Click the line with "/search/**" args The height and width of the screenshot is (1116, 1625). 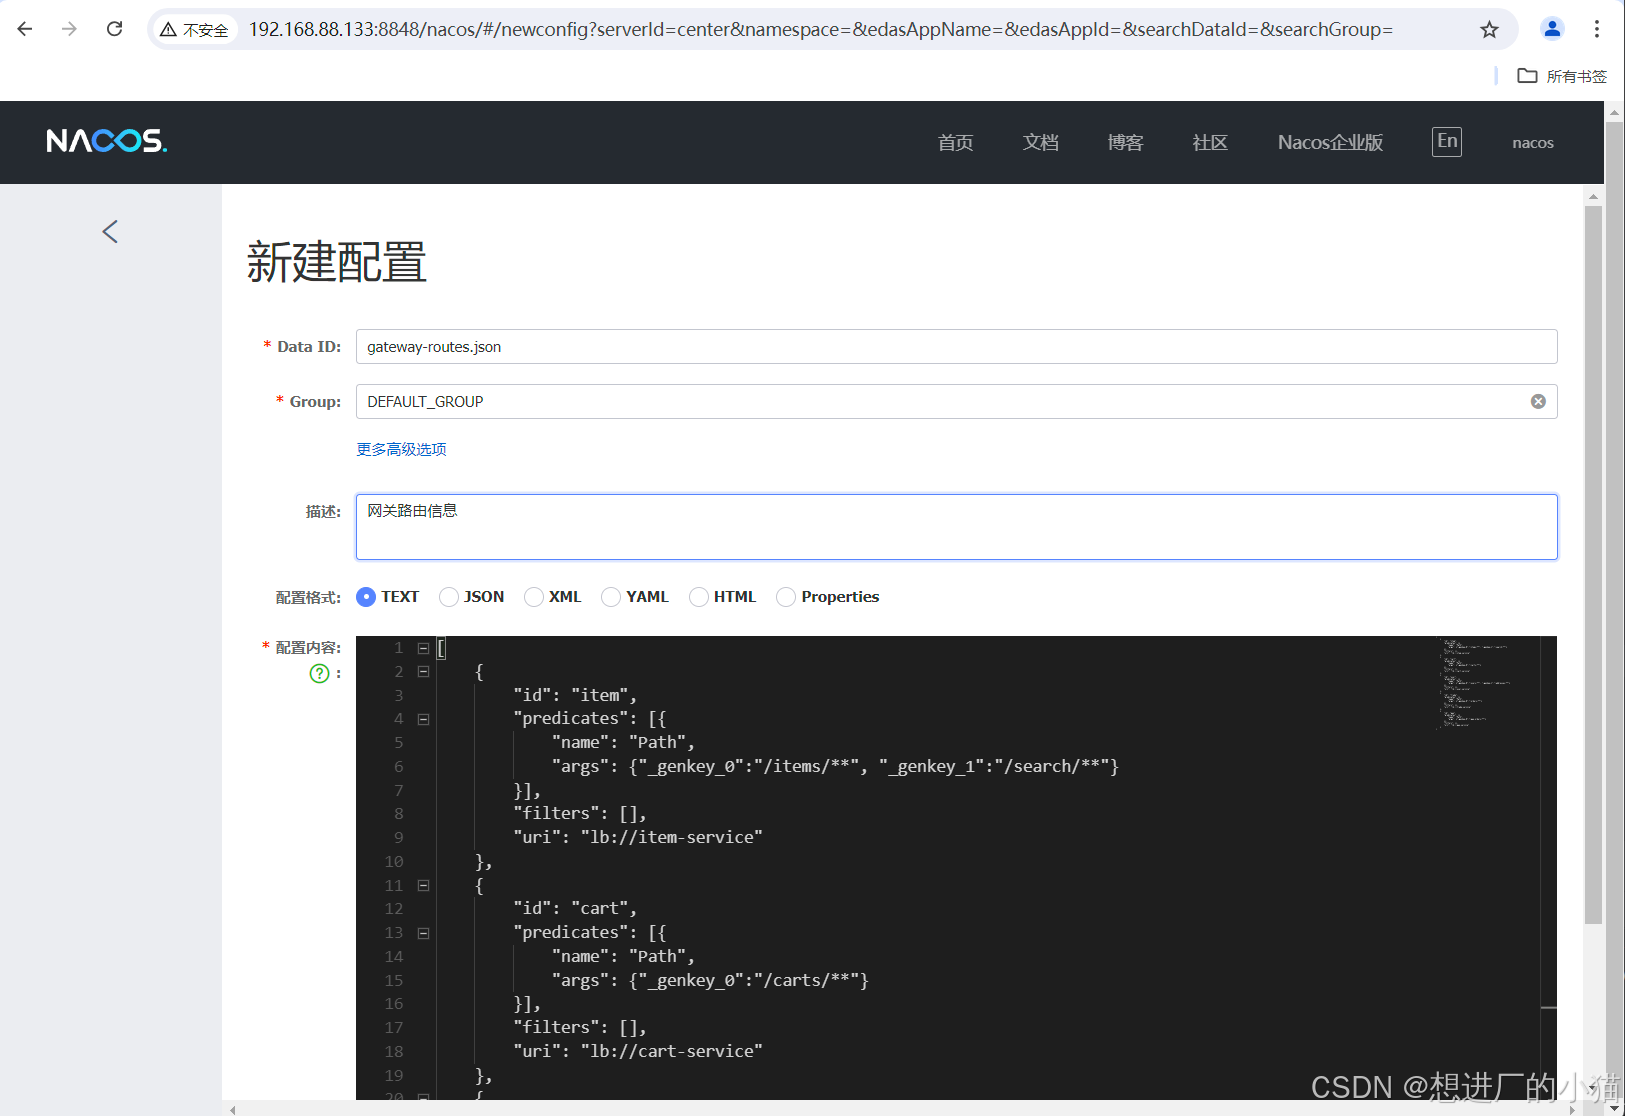click(835, 766)
